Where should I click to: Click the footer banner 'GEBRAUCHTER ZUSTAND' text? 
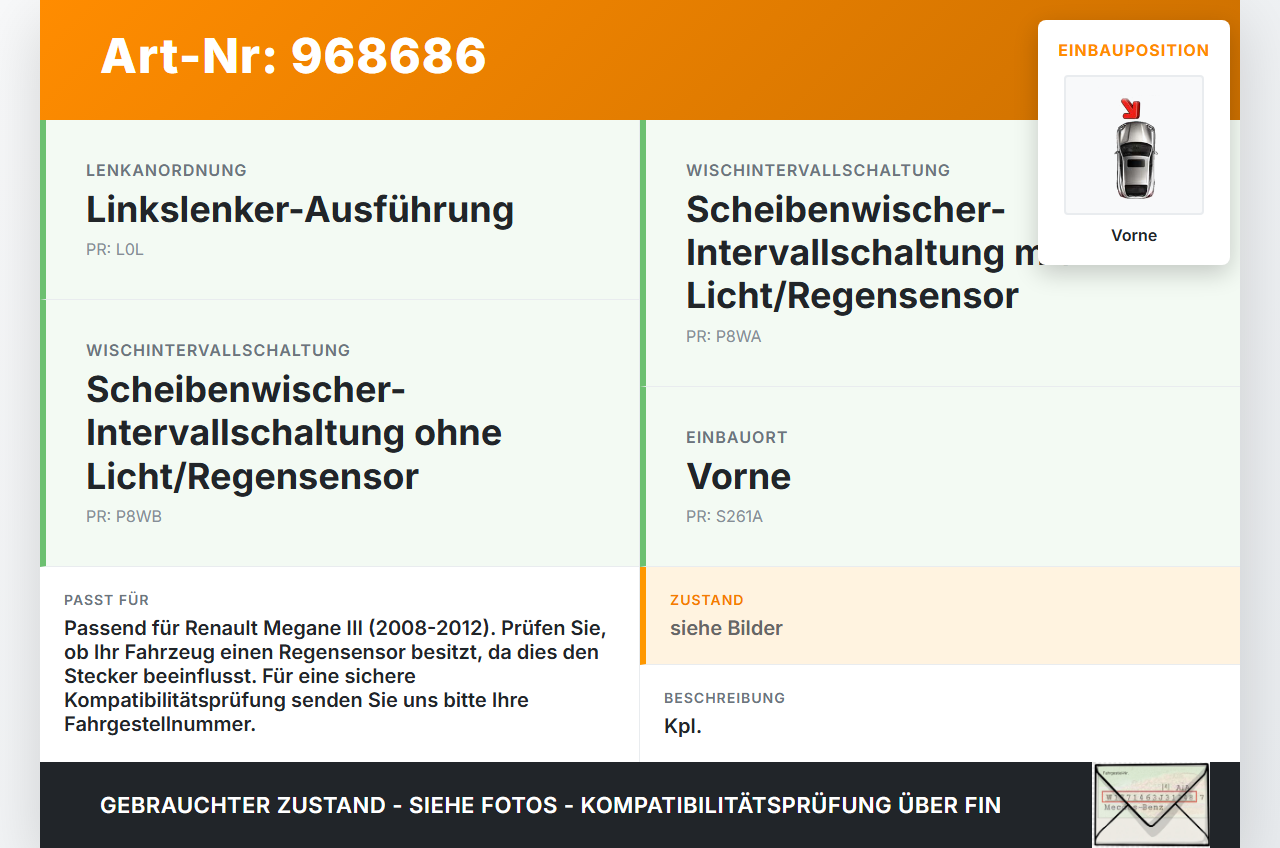point(550,805)
